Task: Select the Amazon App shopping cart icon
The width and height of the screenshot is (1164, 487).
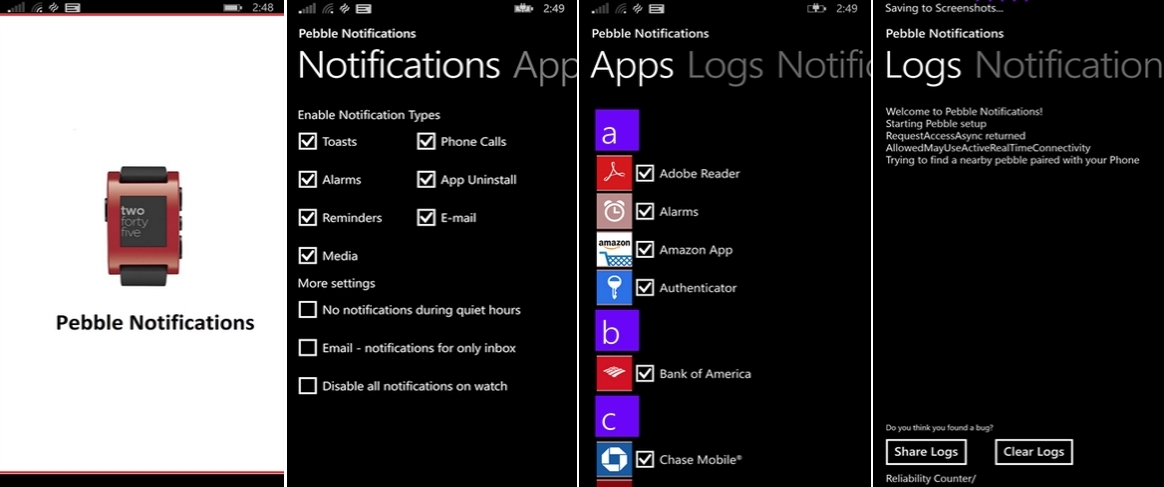Action: tap(614, 249)
